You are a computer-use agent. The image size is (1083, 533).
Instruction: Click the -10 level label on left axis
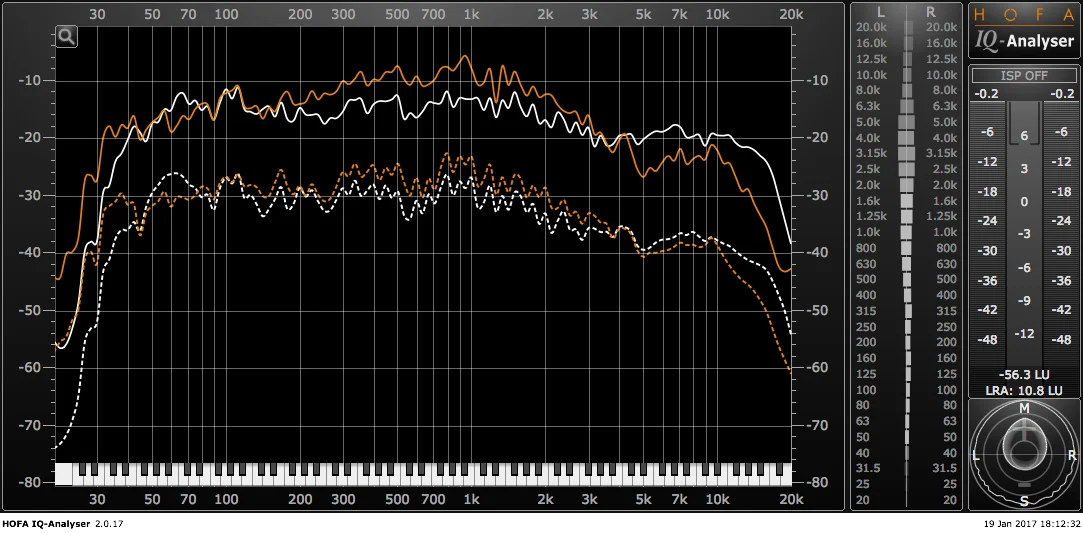click(31, 80)
